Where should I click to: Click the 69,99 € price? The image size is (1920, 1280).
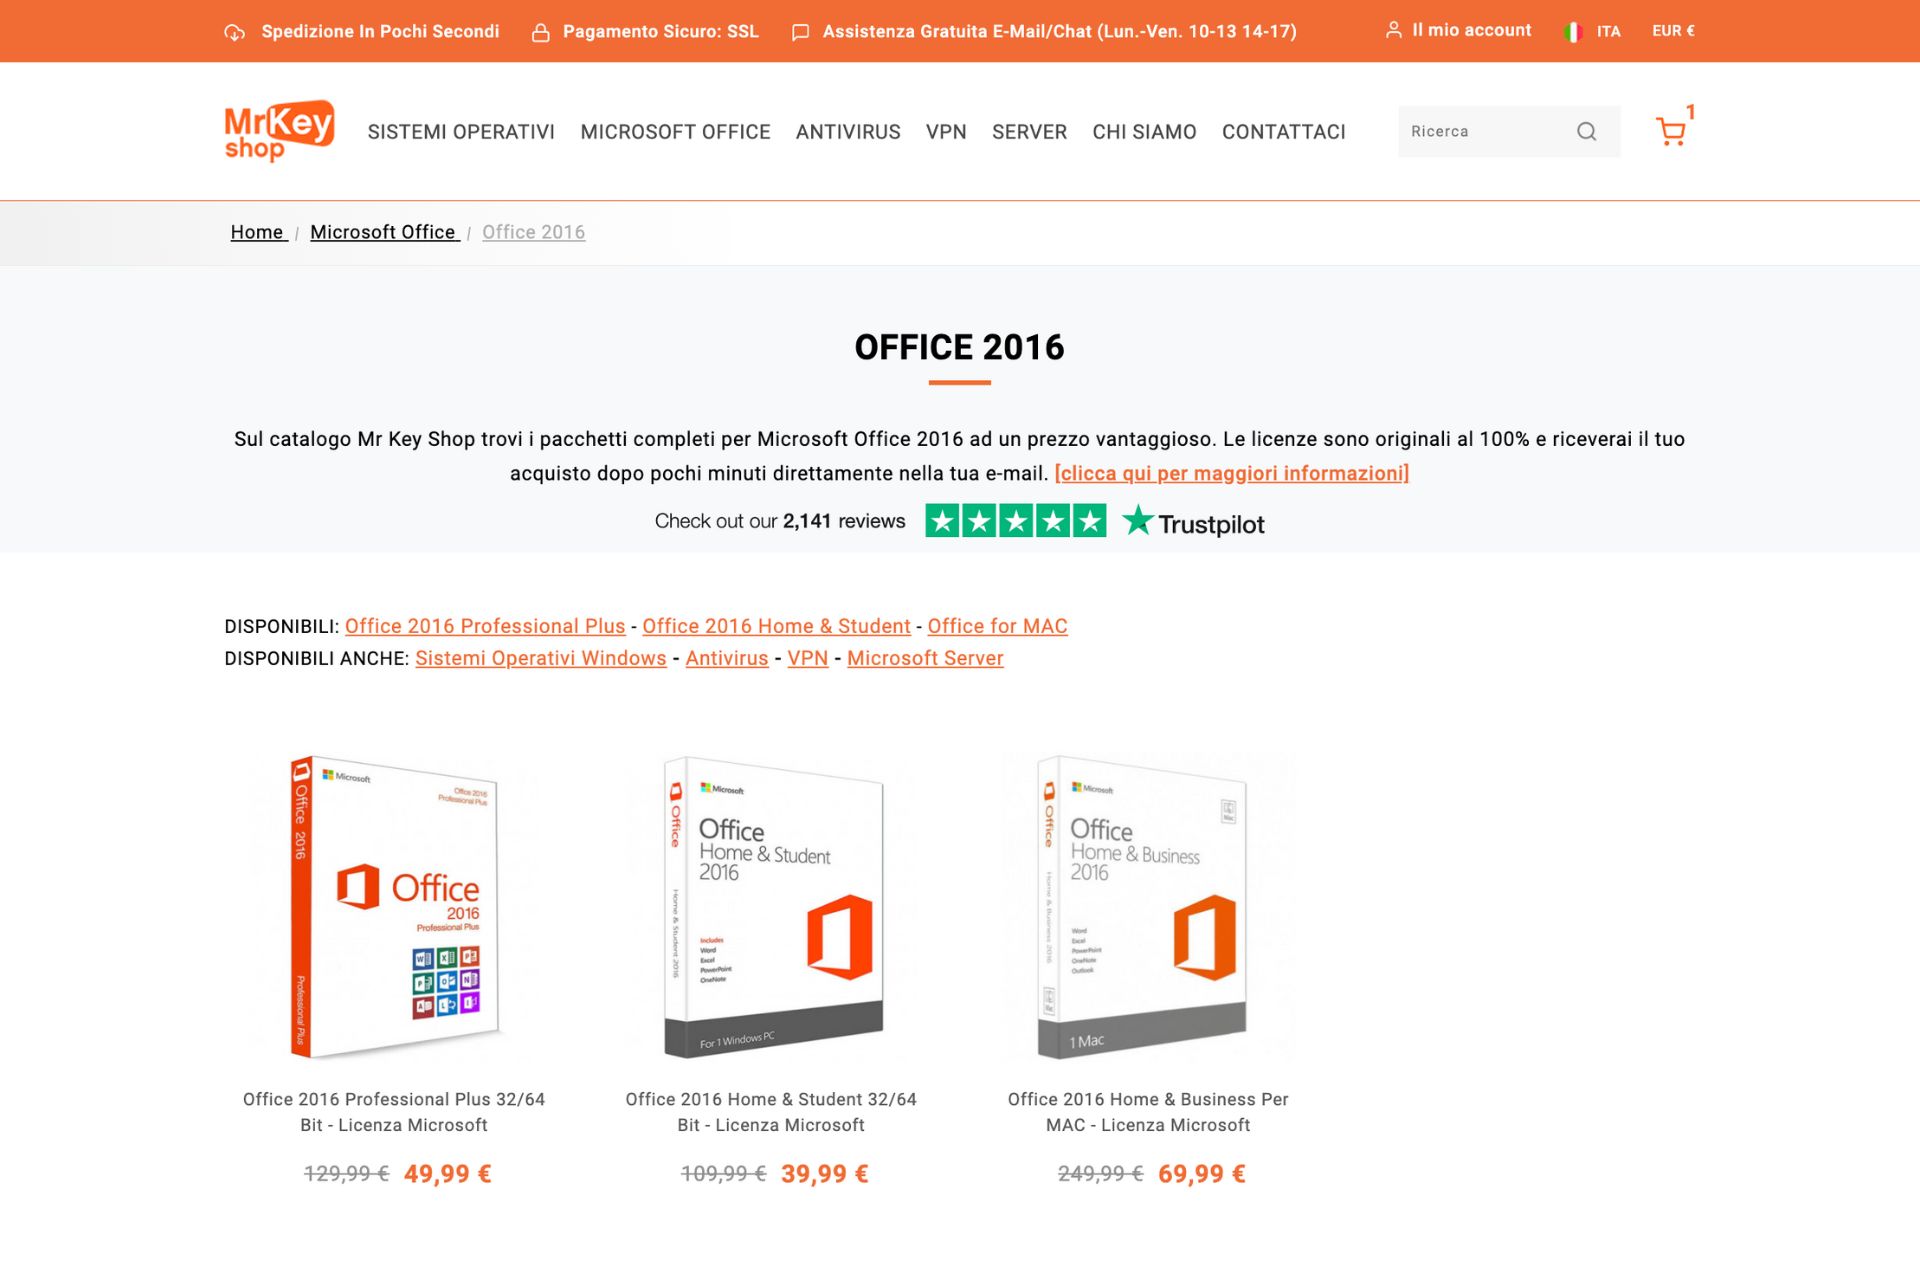click(1201, 1174)
